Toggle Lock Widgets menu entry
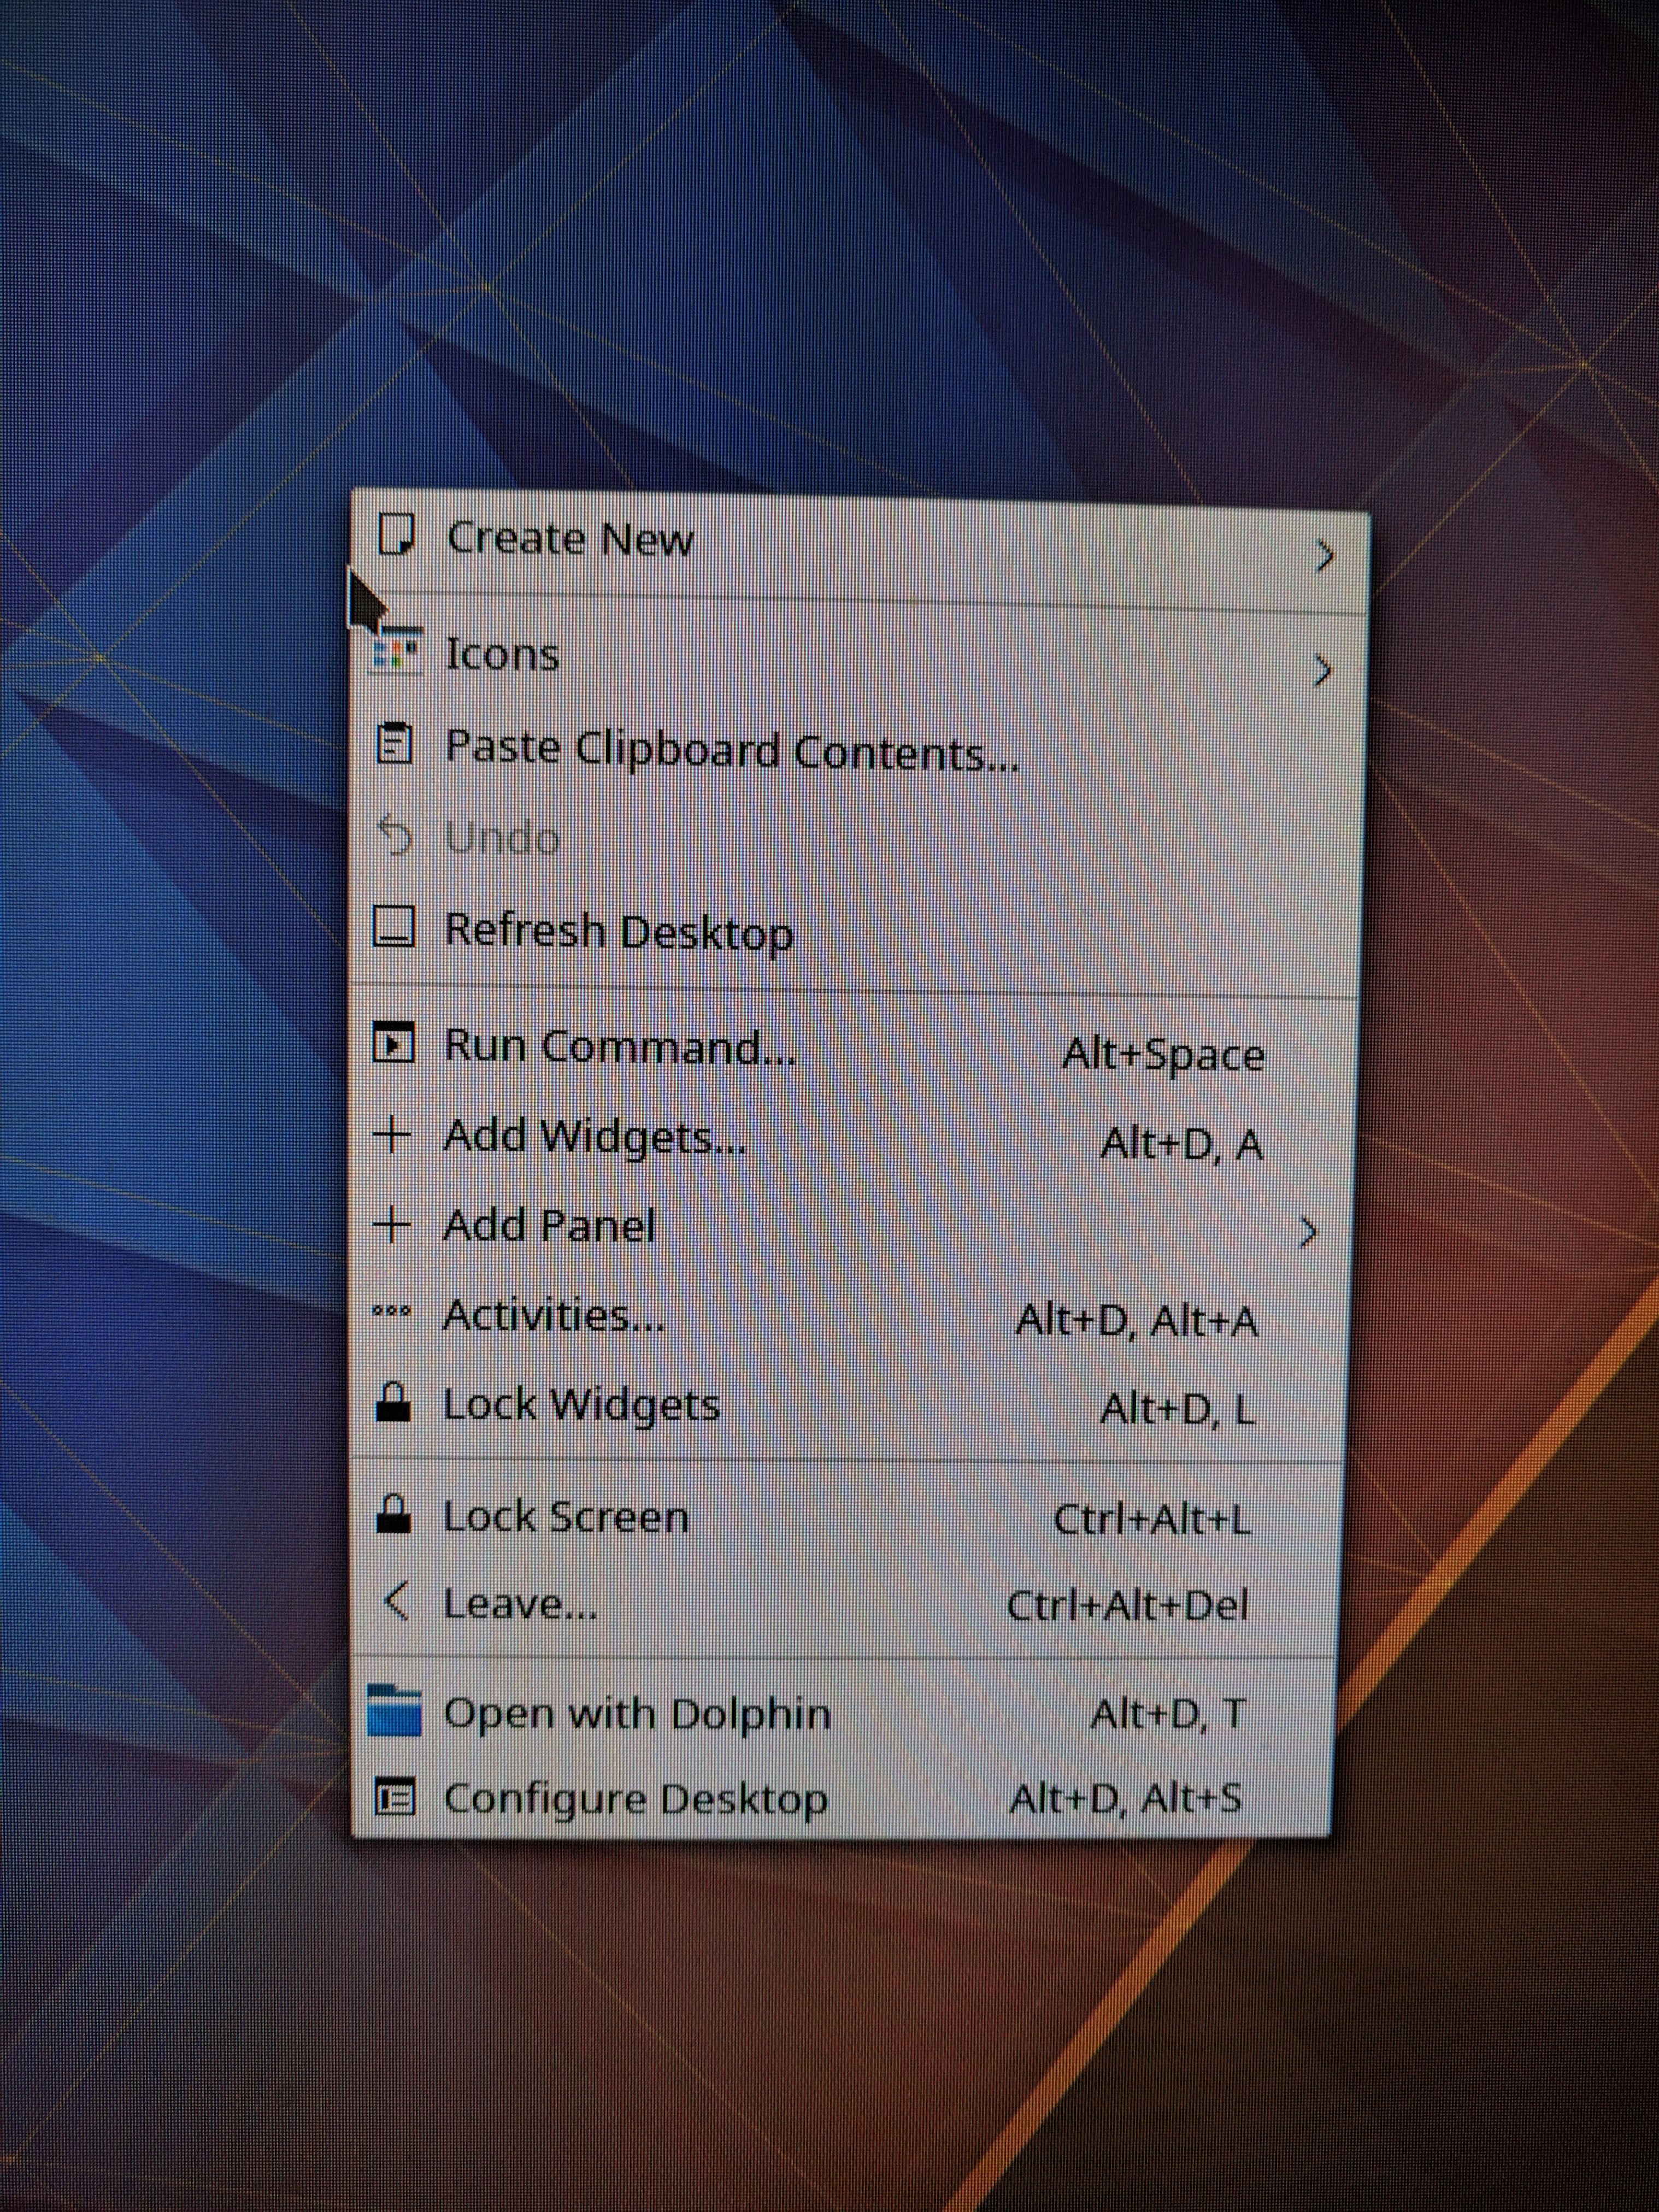The height and width of the screenshot is (2212, 1659). 581,1404
